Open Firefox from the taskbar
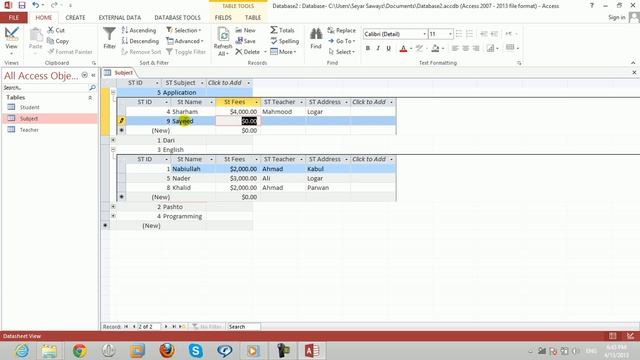Viewport: 640px width, 360px height. click(167, 351)
